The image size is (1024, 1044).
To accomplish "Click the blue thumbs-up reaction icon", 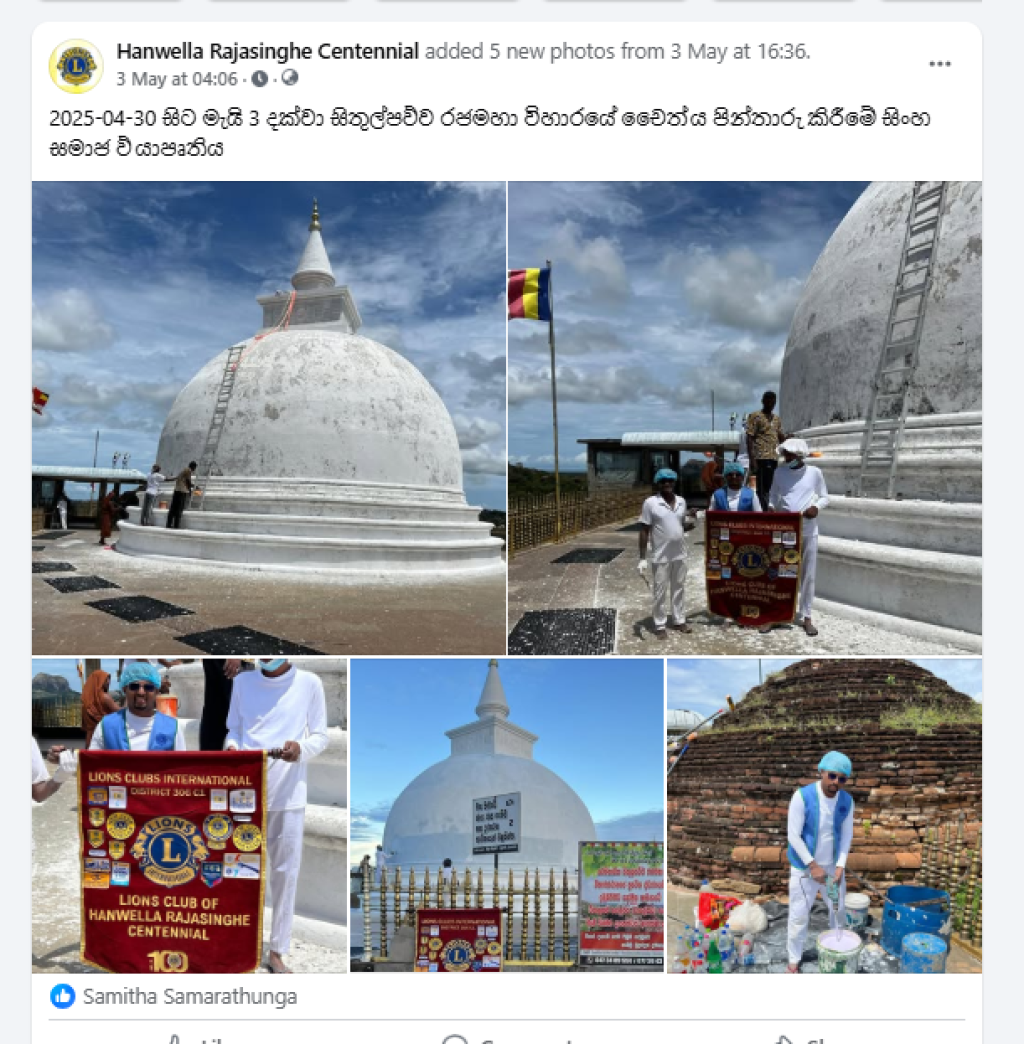I will pyautogui.click(x=63, y=997).
